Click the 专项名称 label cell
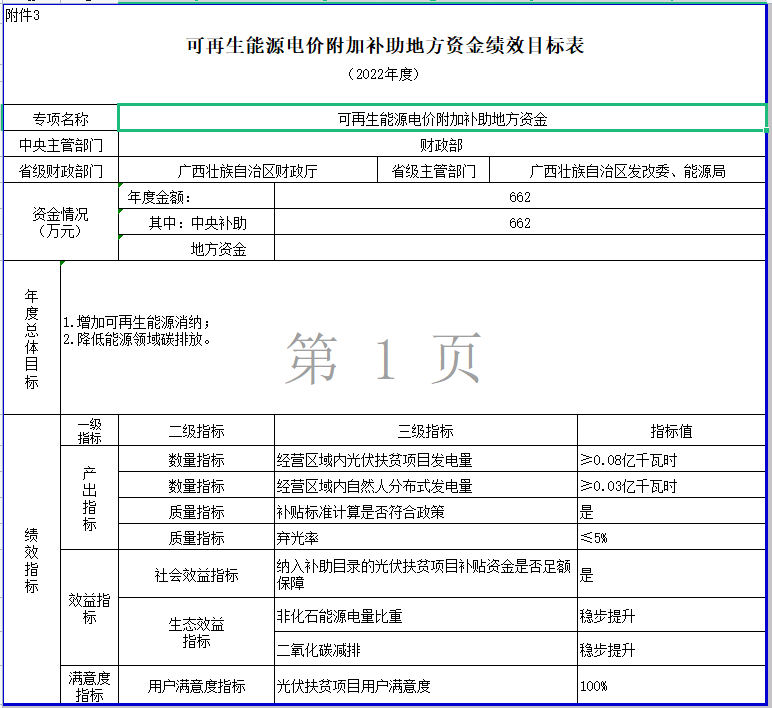Viewport: 772px width, 708px height. tap(61, 119)
